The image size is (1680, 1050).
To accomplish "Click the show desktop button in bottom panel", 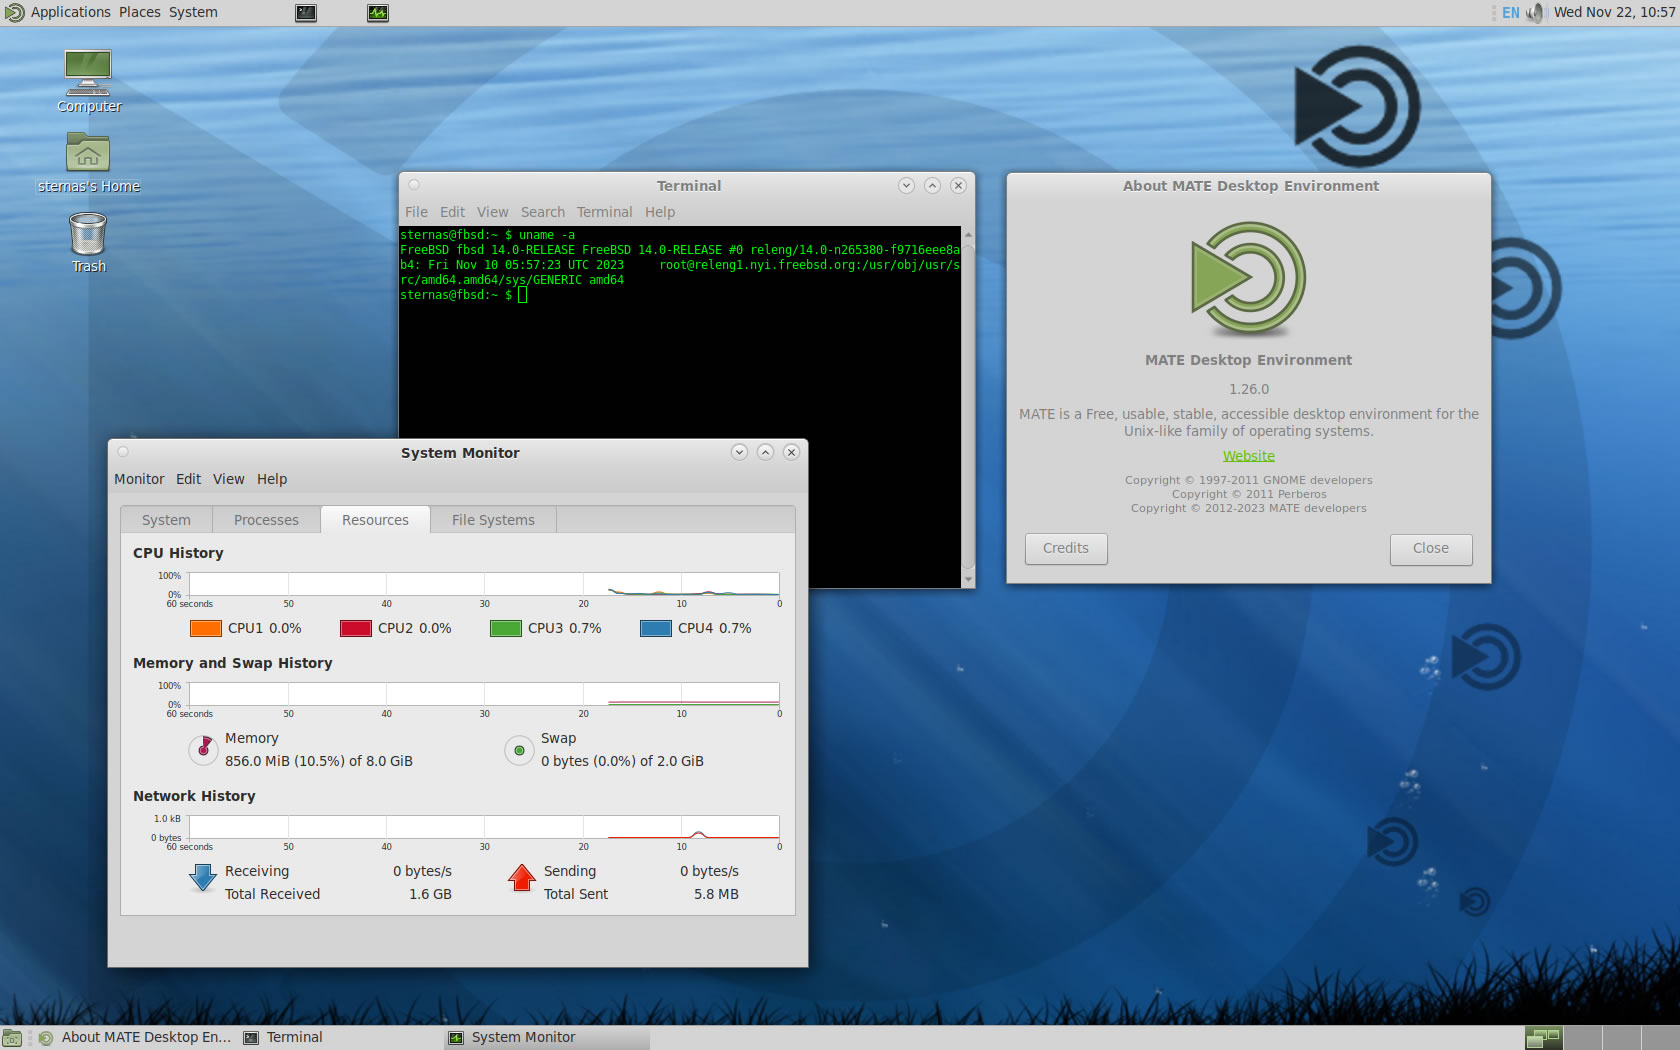I will click(x=12, y=1038).
